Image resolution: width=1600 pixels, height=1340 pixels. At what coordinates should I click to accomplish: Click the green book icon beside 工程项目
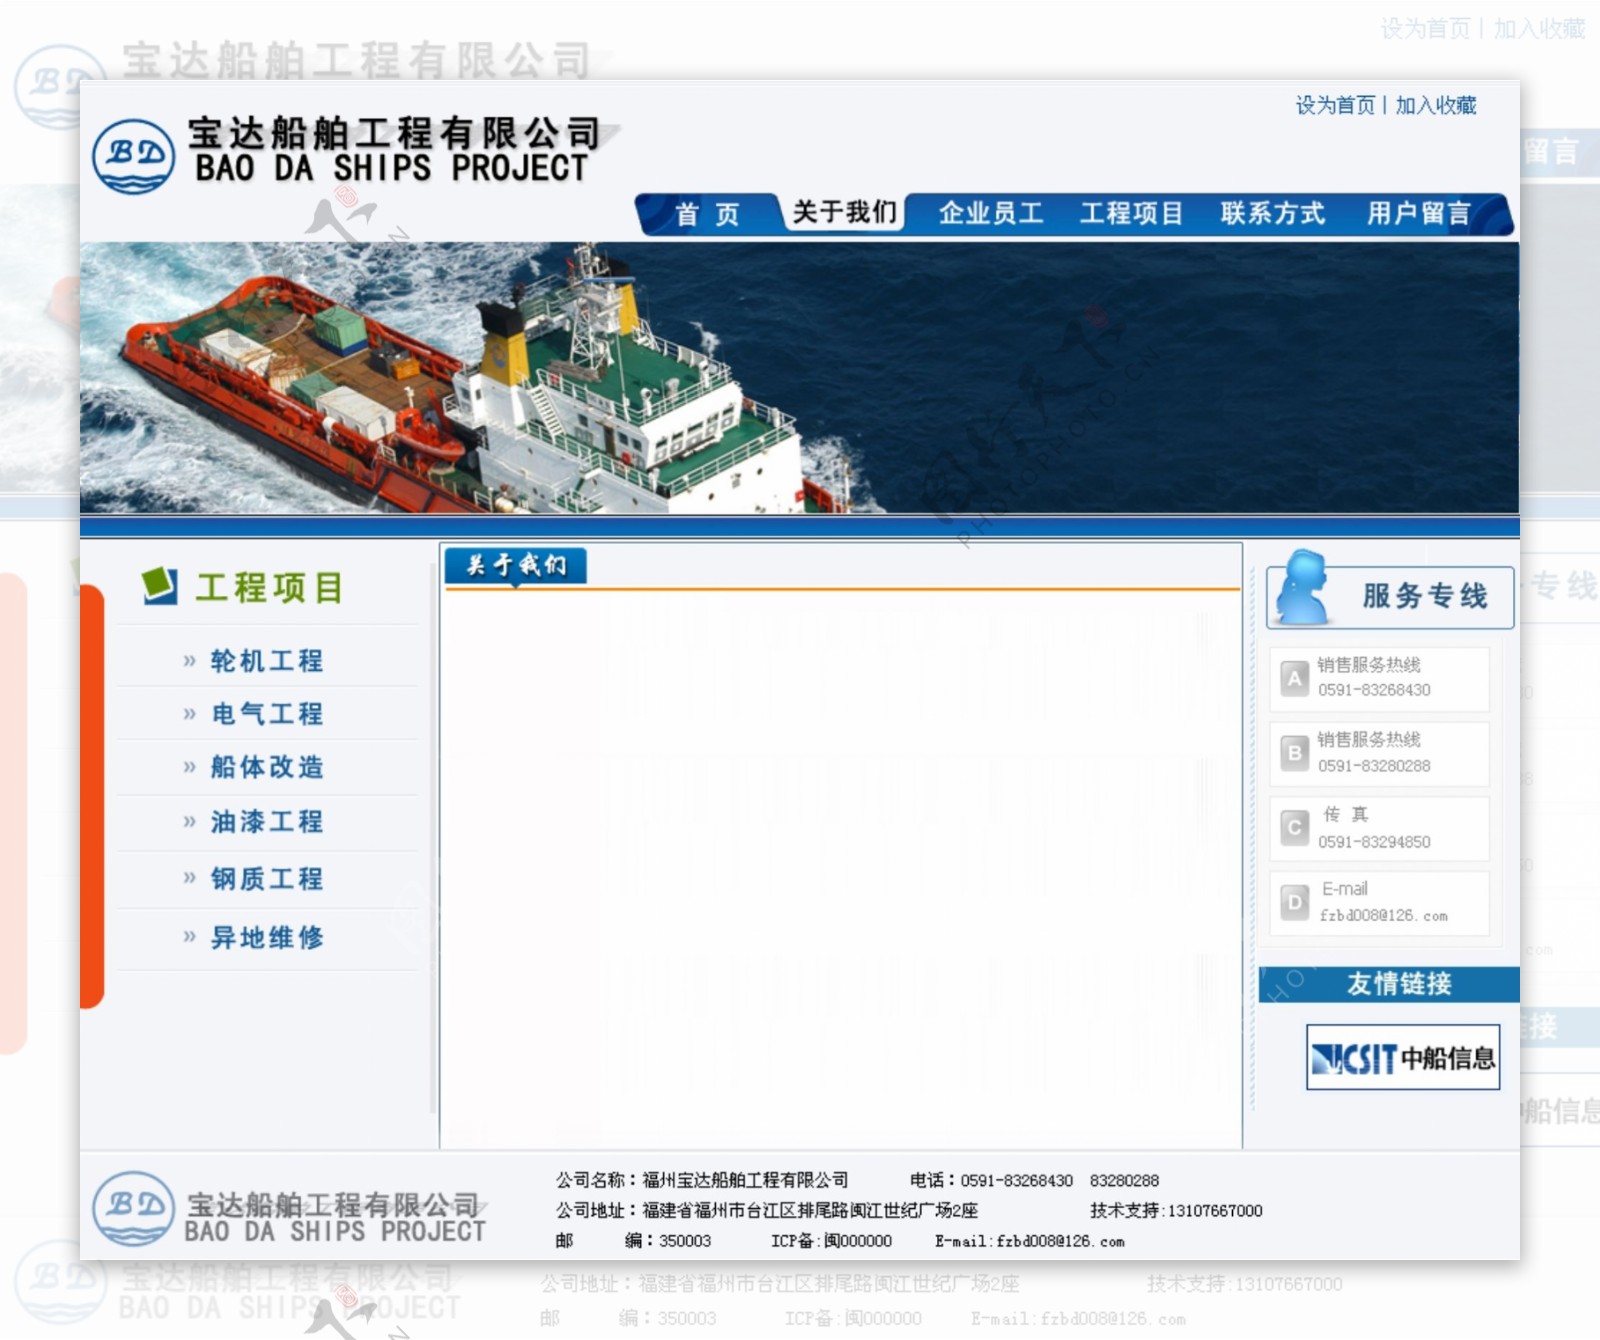(x=160, y=586)
